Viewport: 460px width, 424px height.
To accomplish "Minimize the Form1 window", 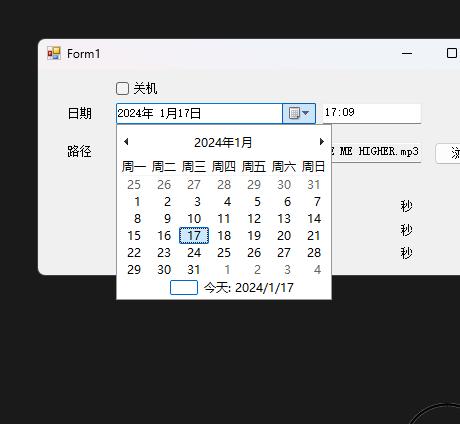I will tap(407, 53).
